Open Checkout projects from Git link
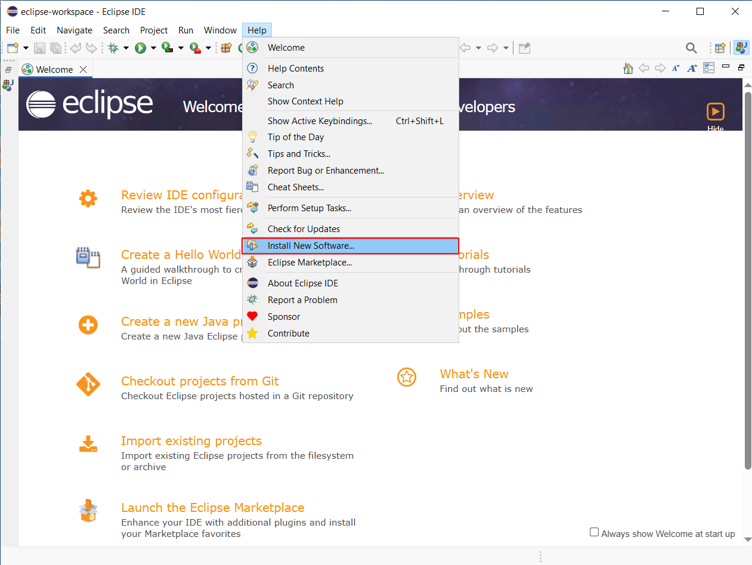This screenshot has width=752, height=565. [x=200, y=381]
